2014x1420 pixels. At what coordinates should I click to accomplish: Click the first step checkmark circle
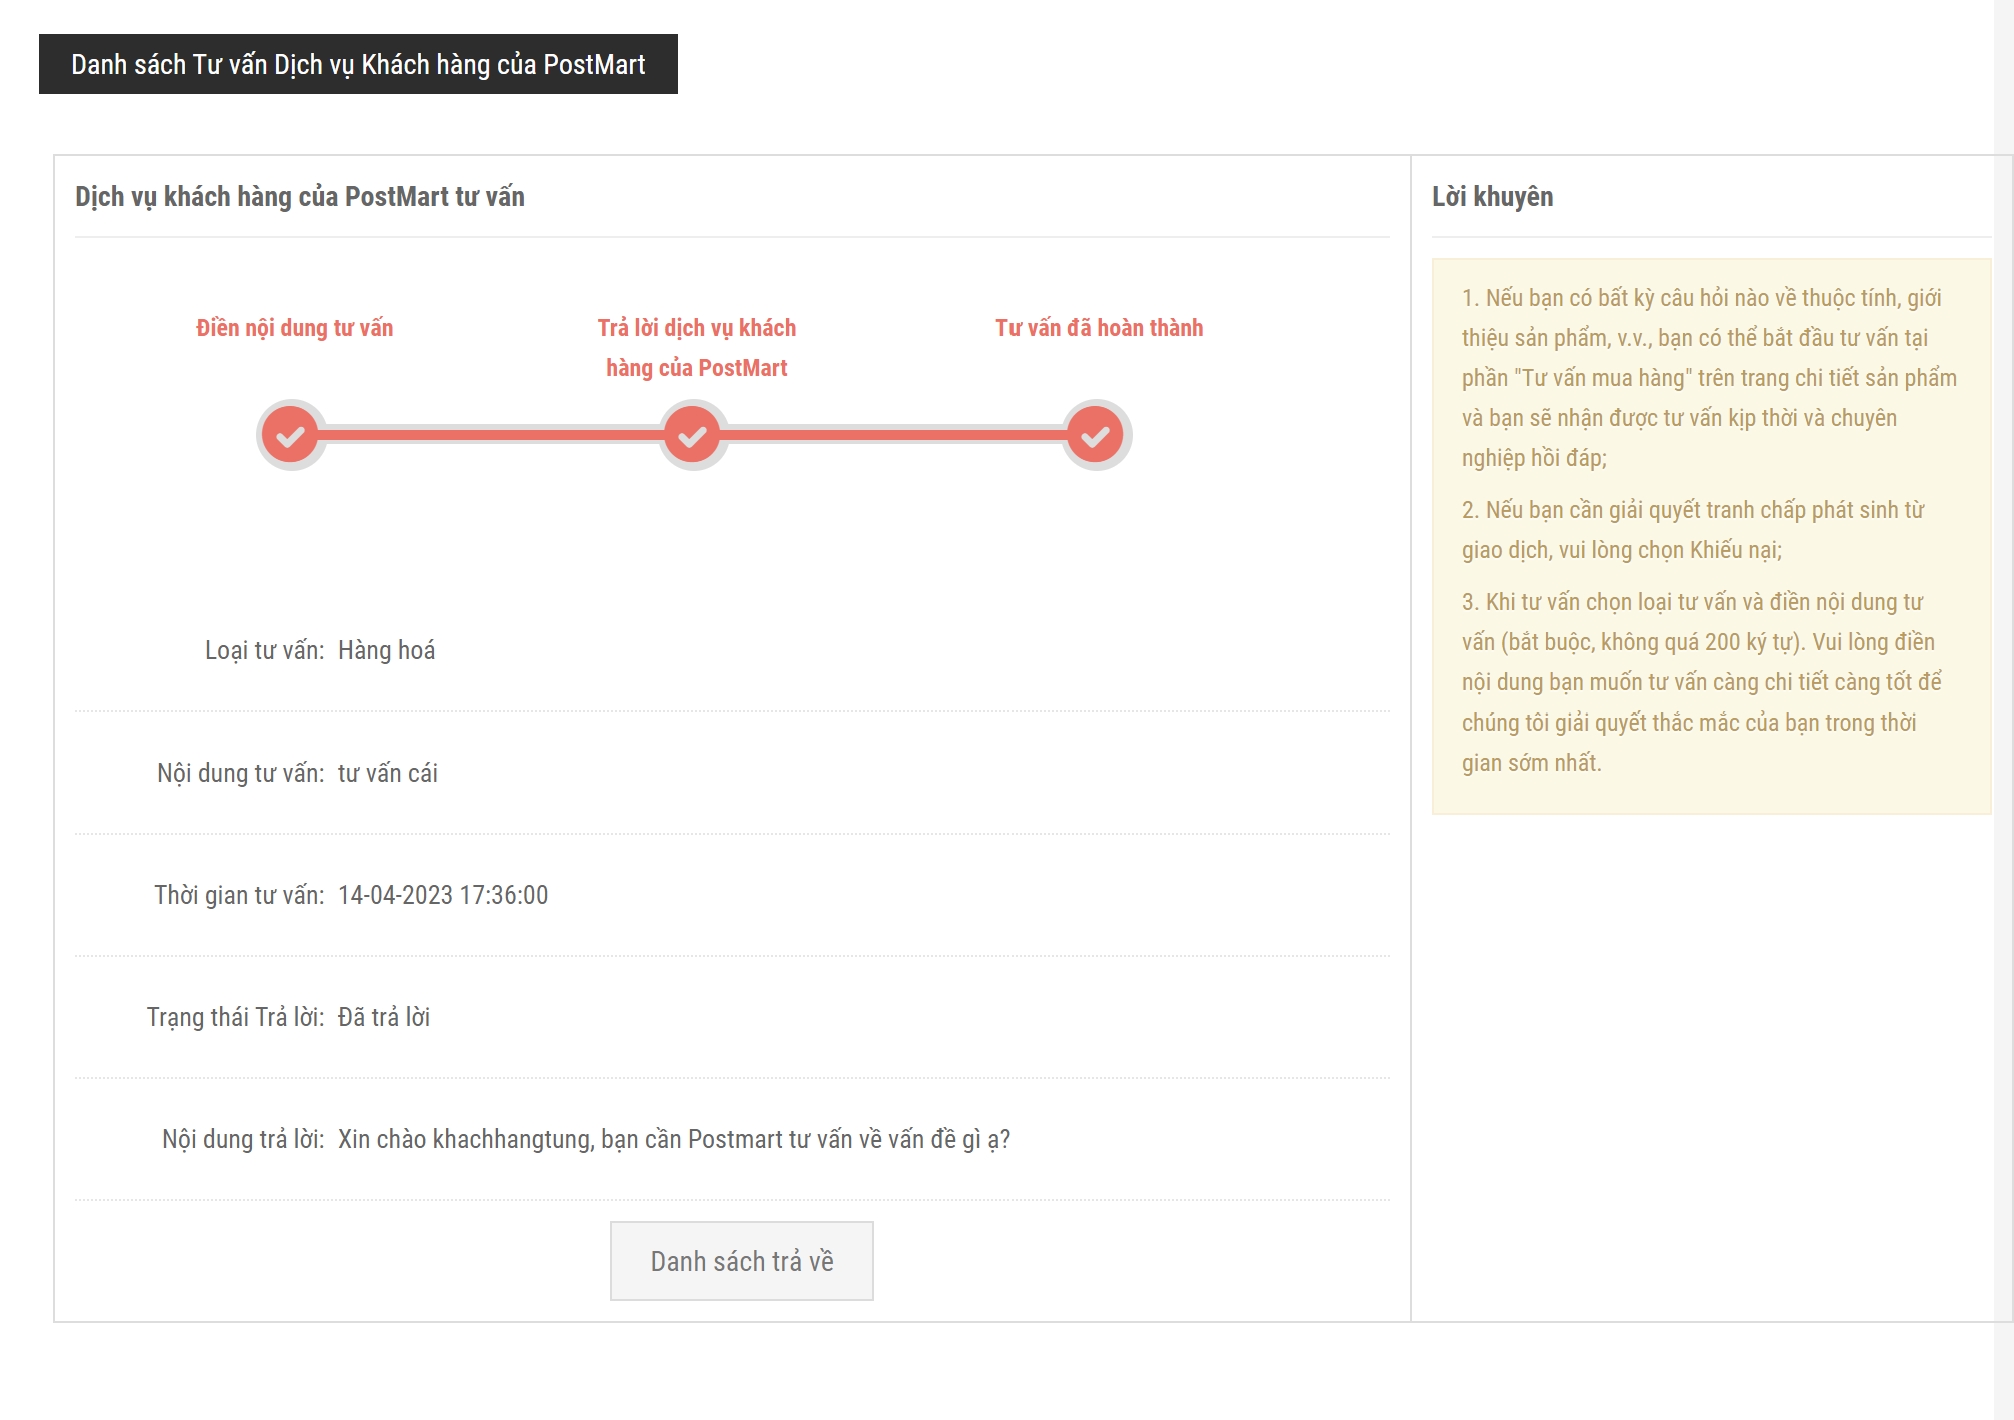coord(290,435)
